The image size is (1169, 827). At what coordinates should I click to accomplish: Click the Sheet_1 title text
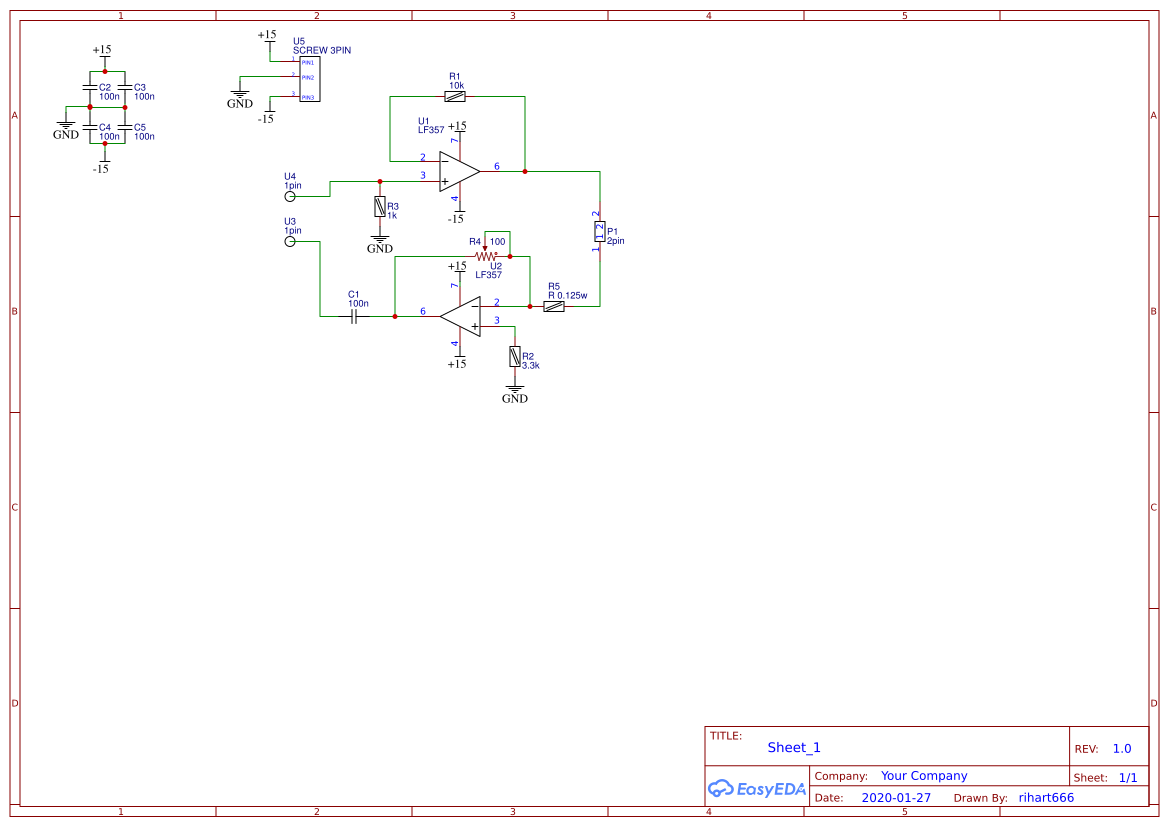click(794, 747)
